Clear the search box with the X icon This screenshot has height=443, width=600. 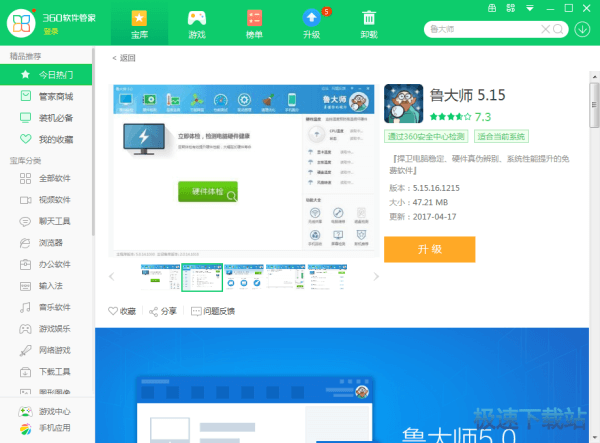(545, 29)
